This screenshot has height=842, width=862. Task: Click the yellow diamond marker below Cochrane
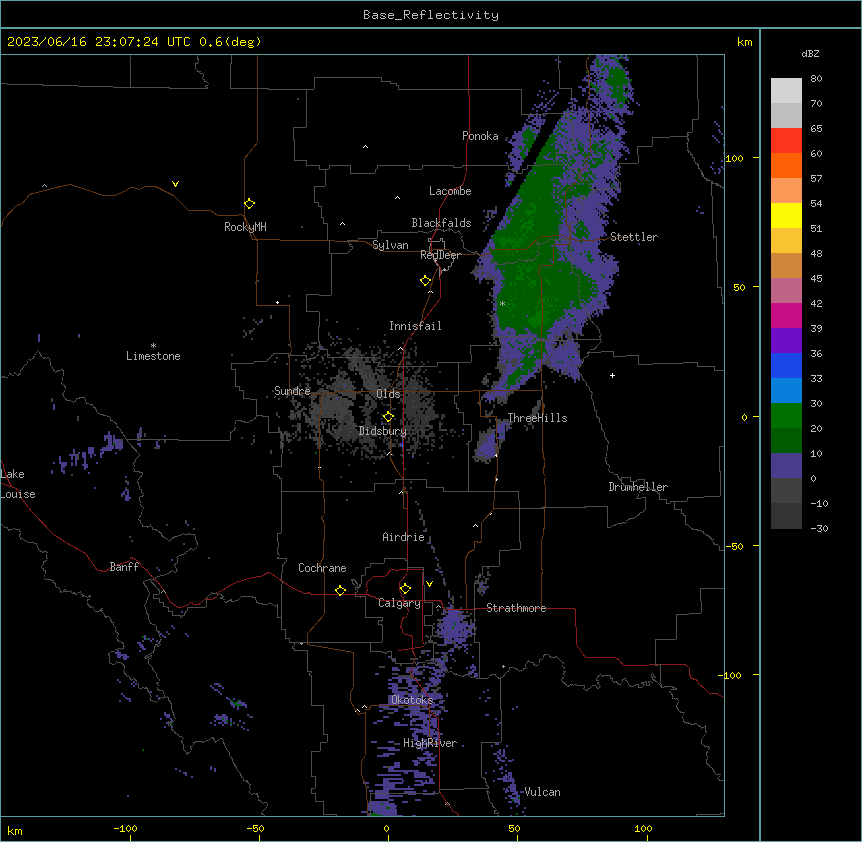coord(340,590)
